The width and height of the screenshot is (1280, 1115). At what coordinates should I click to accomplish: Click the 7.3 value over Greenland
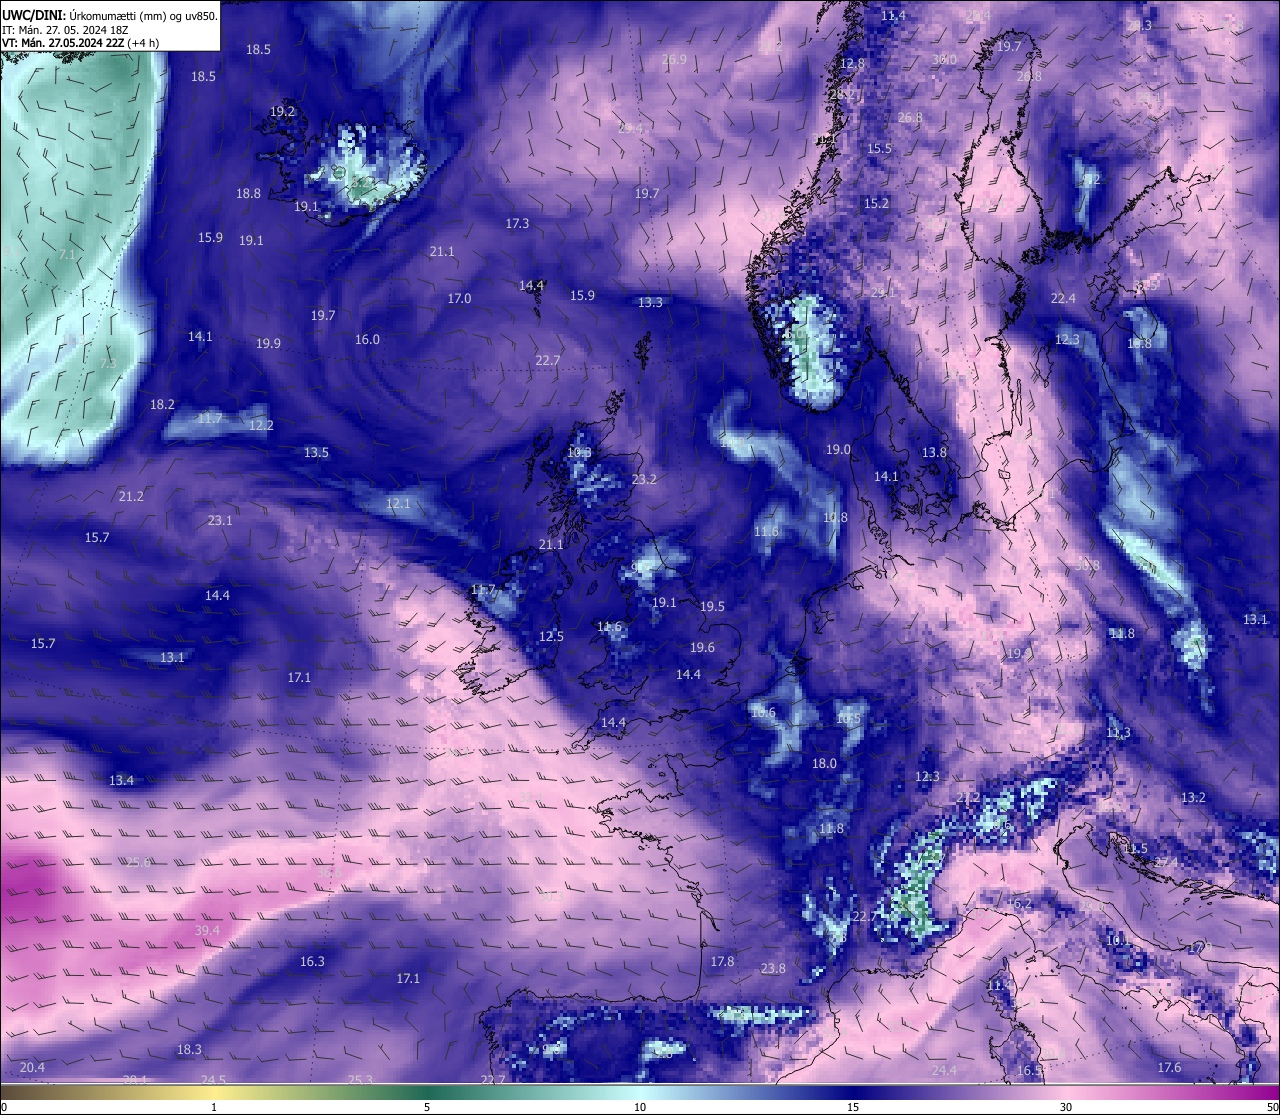pos(107,363)
